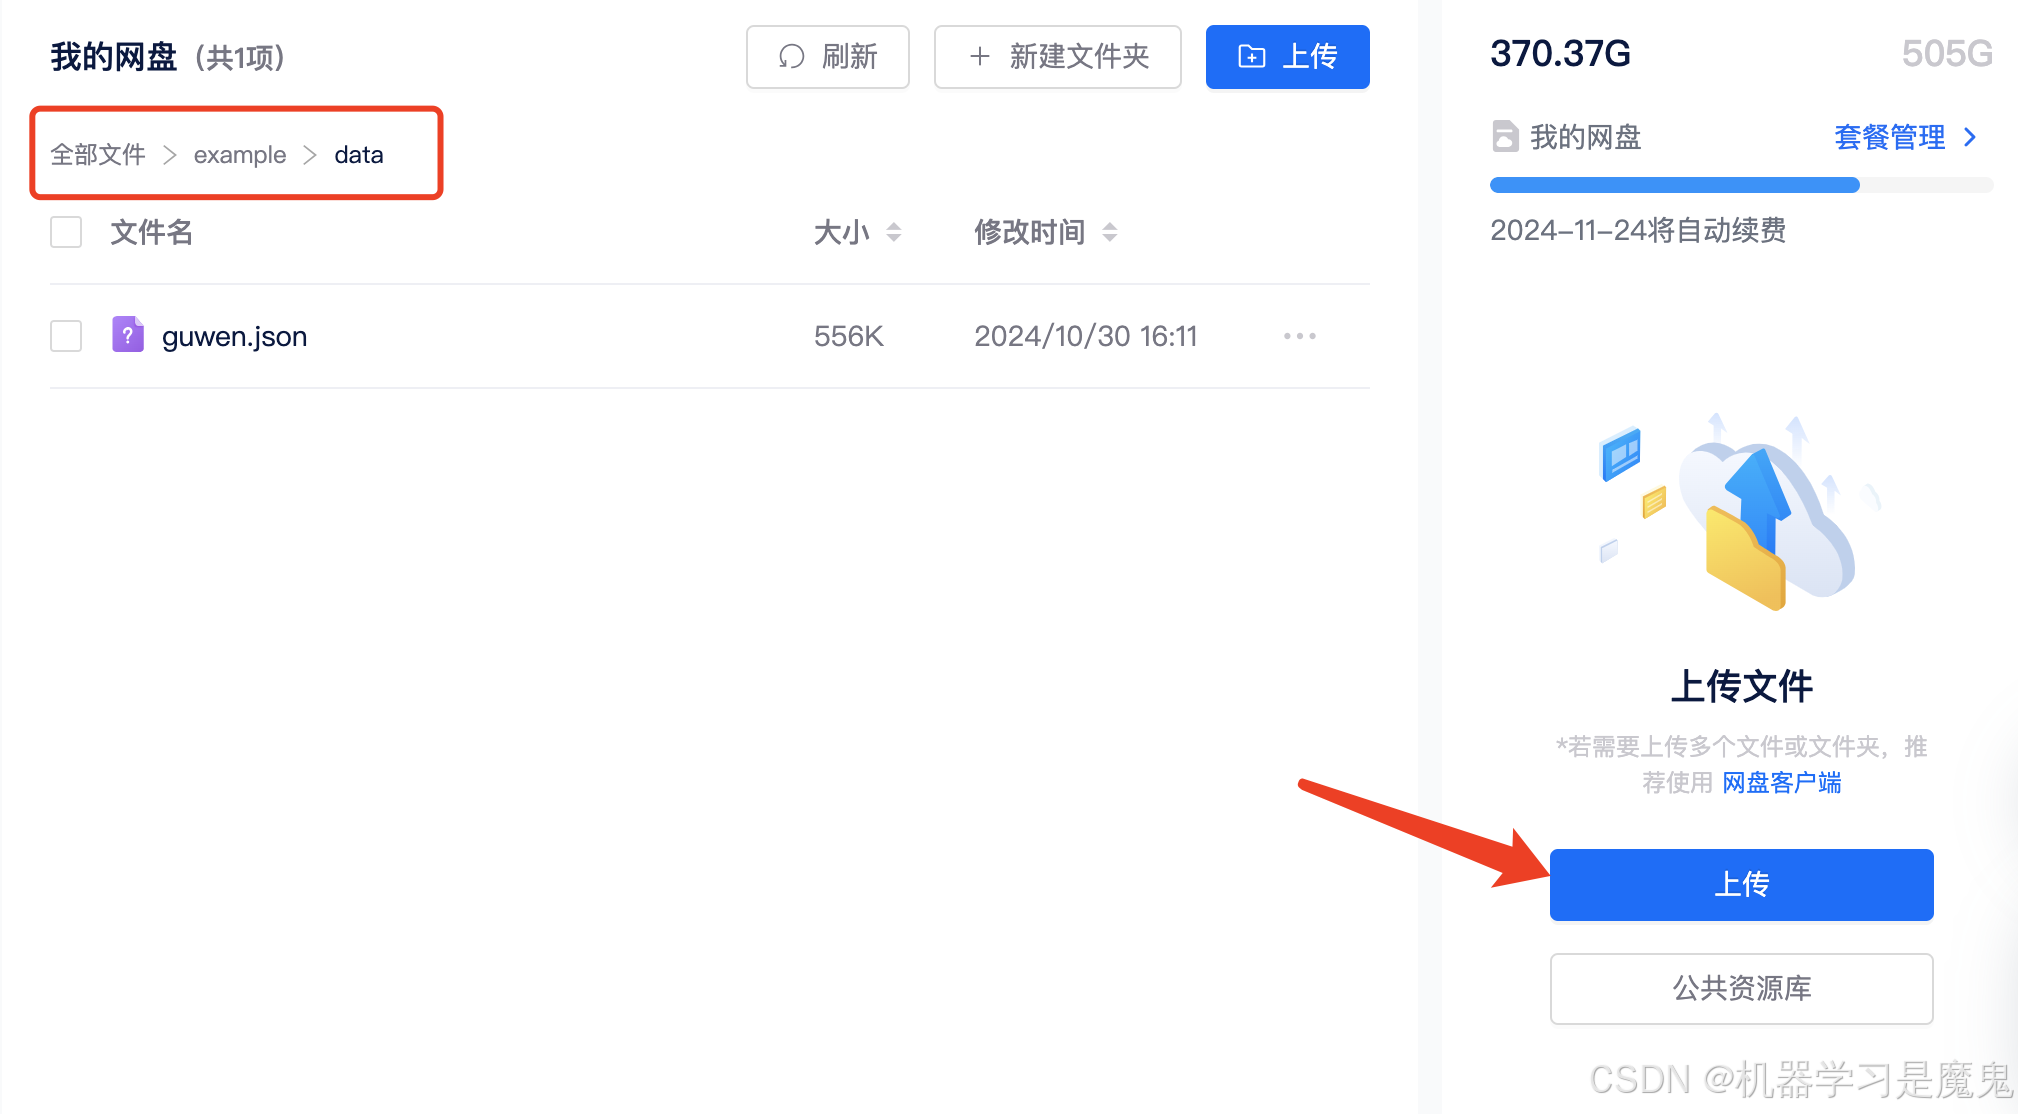The height and width of the screenshot is (1114, 2018).
Task: Click the chevron arrow next to 套餐管理
Action: coord(1969,137)
